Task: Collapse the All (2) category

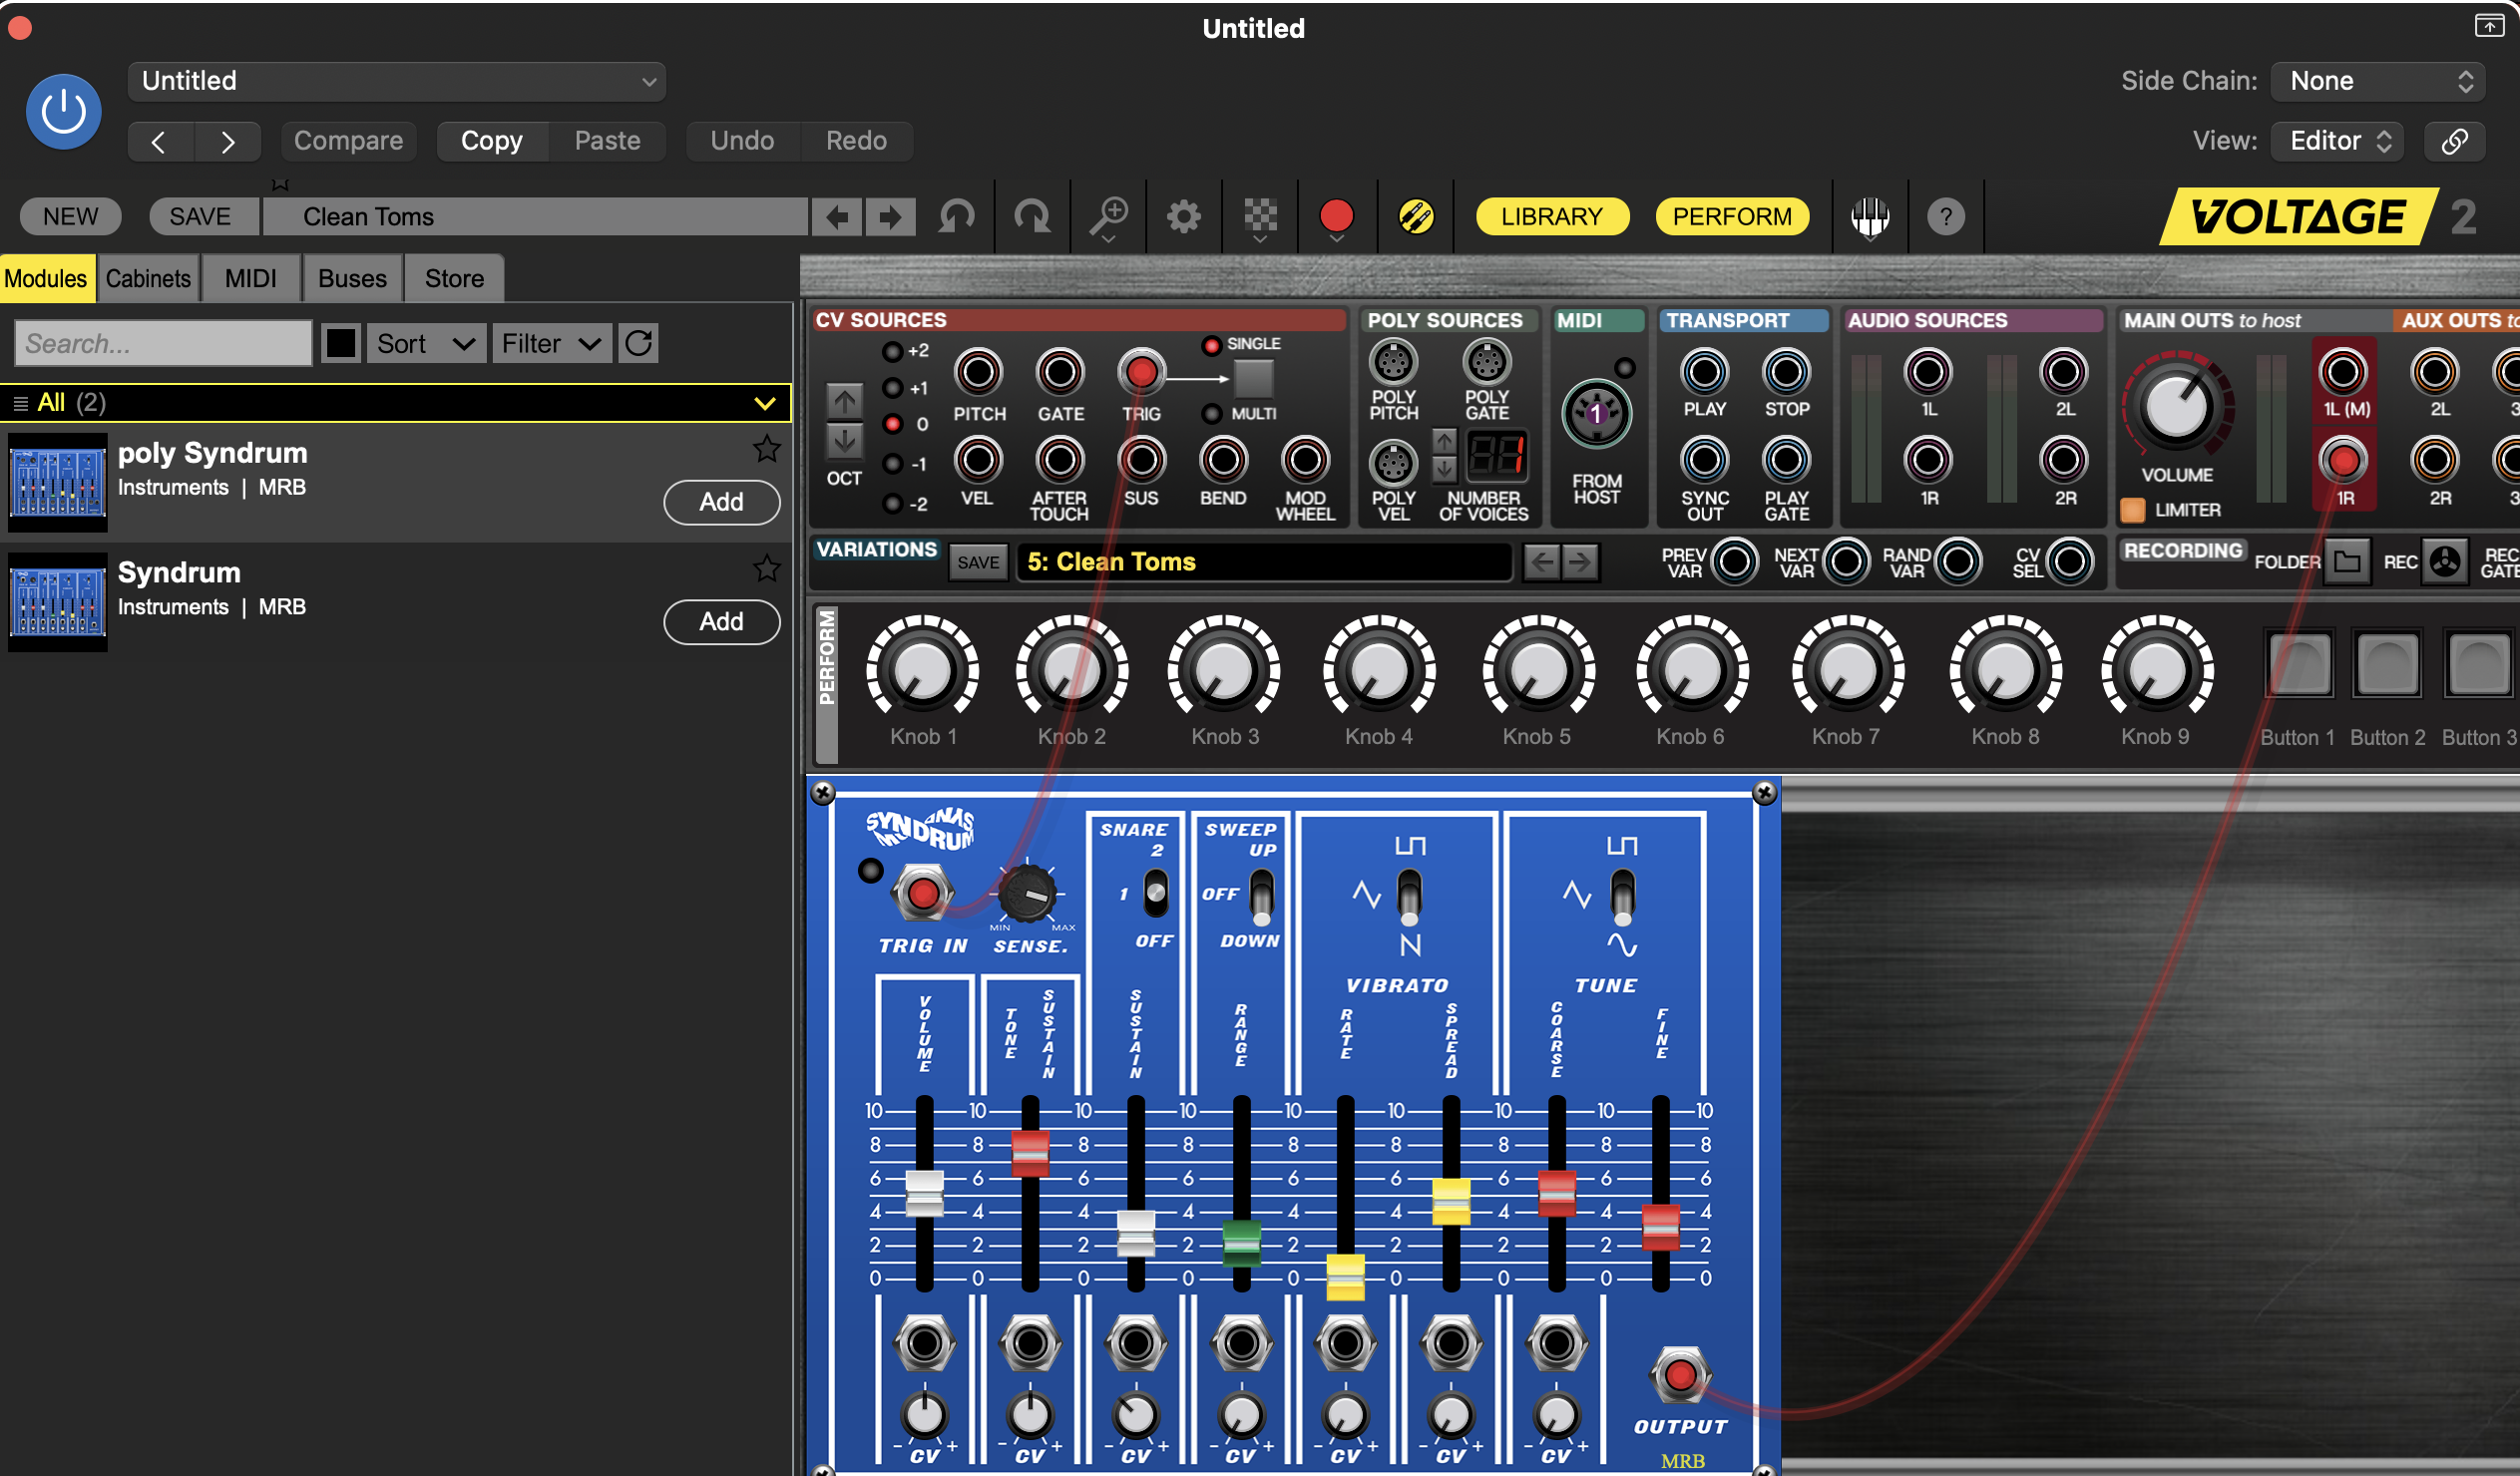Action: pos(765,403)
